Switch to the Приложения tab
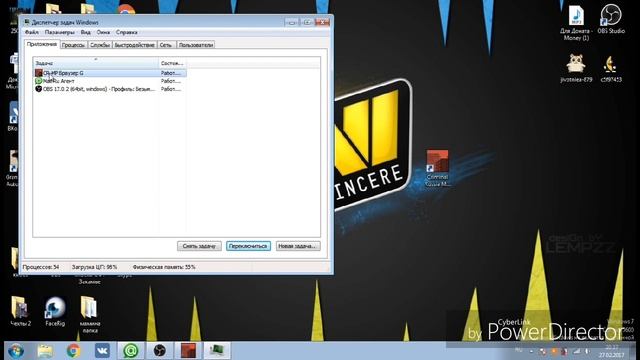This screenshot has width=640, height=360. (42, 44)
